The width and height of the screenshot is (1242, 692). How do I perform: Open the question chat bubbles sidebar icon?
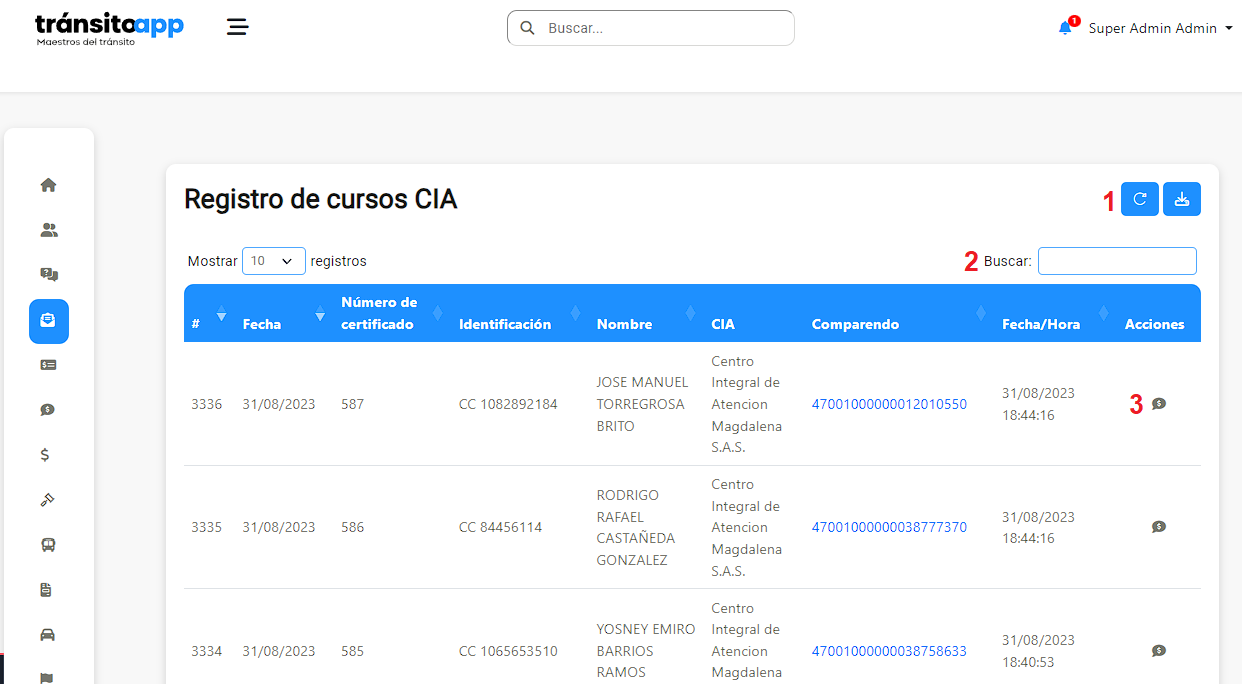tap(48, 275)
